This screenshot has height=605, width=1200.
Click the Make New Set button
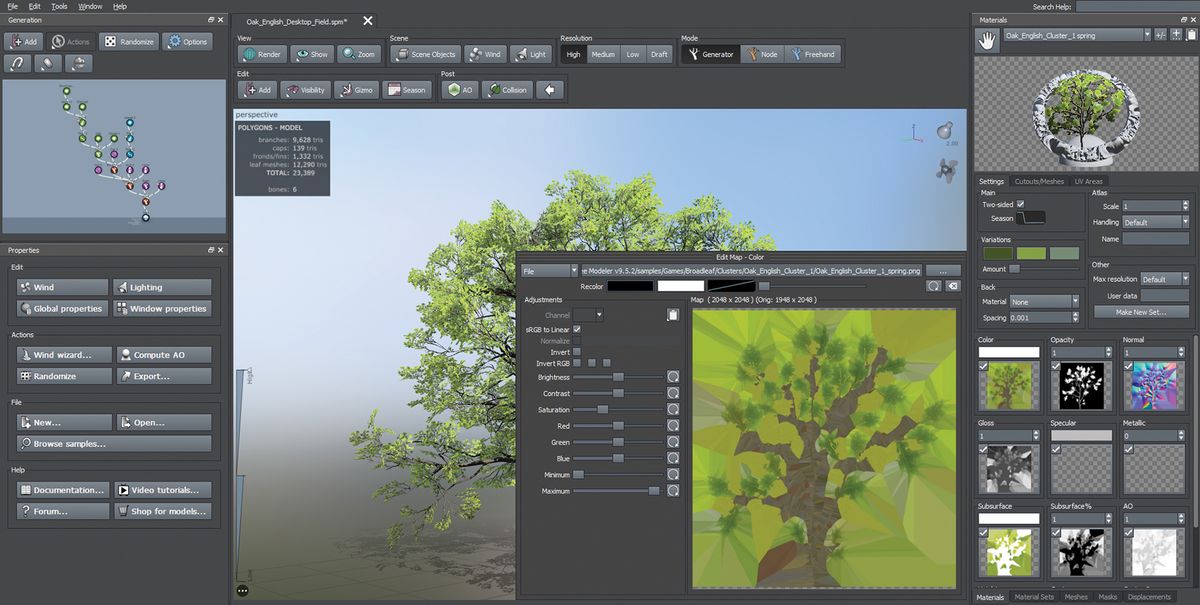1140,311
